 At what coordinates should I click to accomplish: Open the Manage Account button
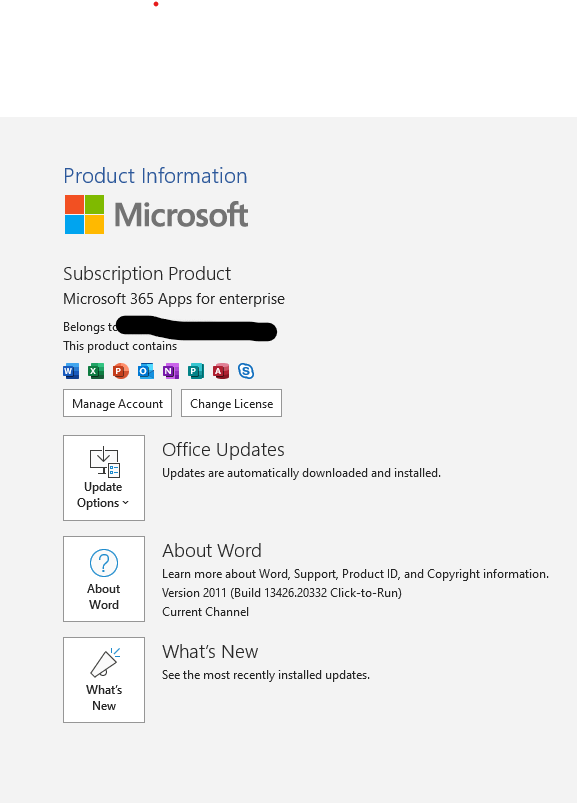[x=117, y=403]
